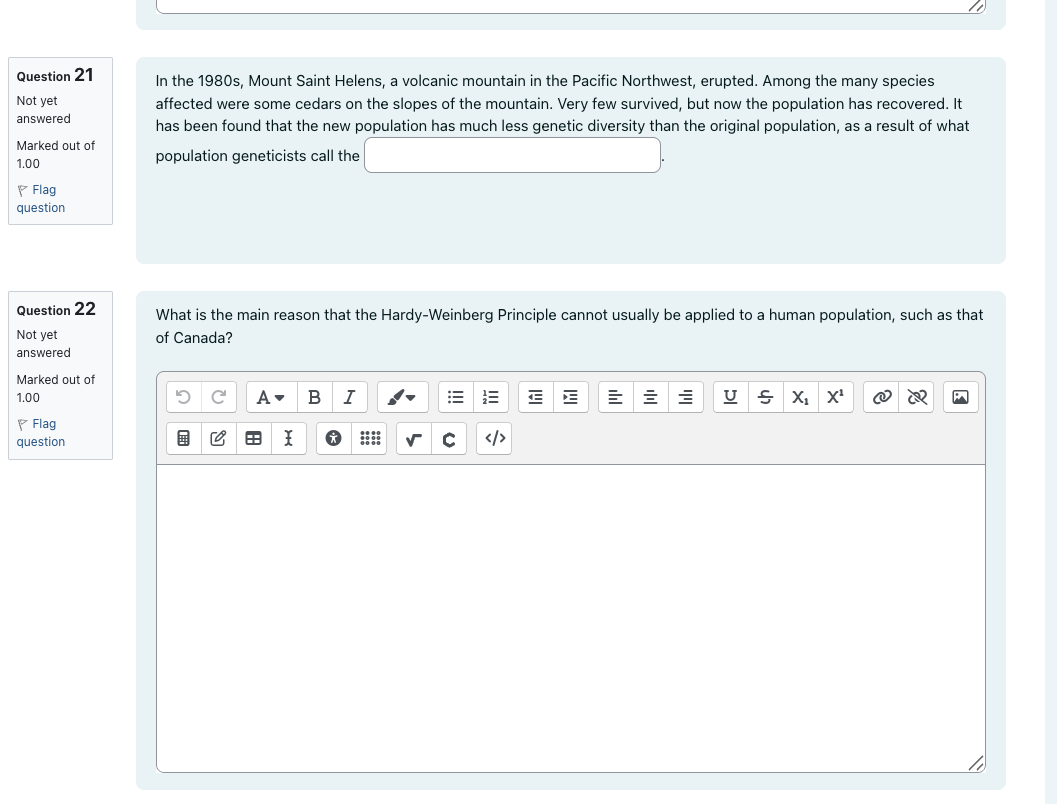1057x804 pixels.
Task: Open the font colour picker dropdown
Action: (x=402, y=397)
